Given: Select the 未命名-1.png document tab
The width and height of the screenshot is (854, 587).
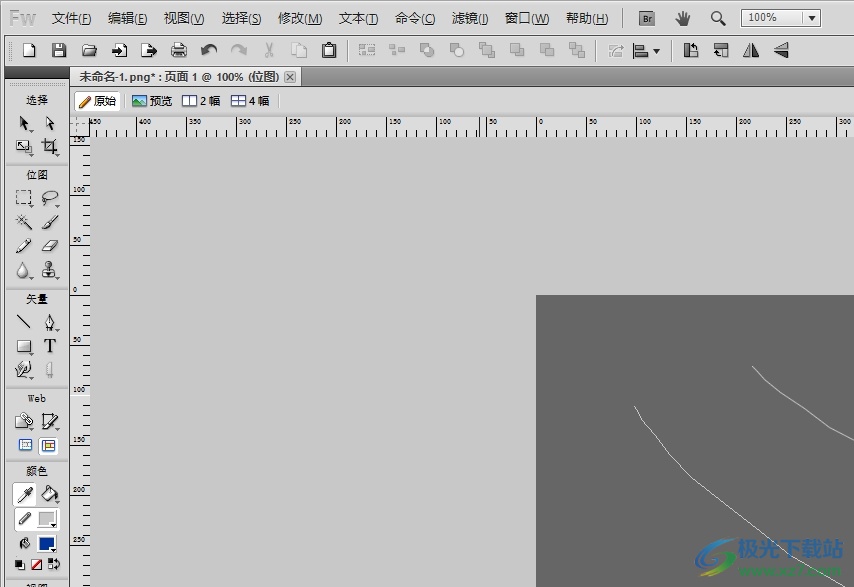Looking at the screenshot, I should pyautogui.click(x=179, y=77).
